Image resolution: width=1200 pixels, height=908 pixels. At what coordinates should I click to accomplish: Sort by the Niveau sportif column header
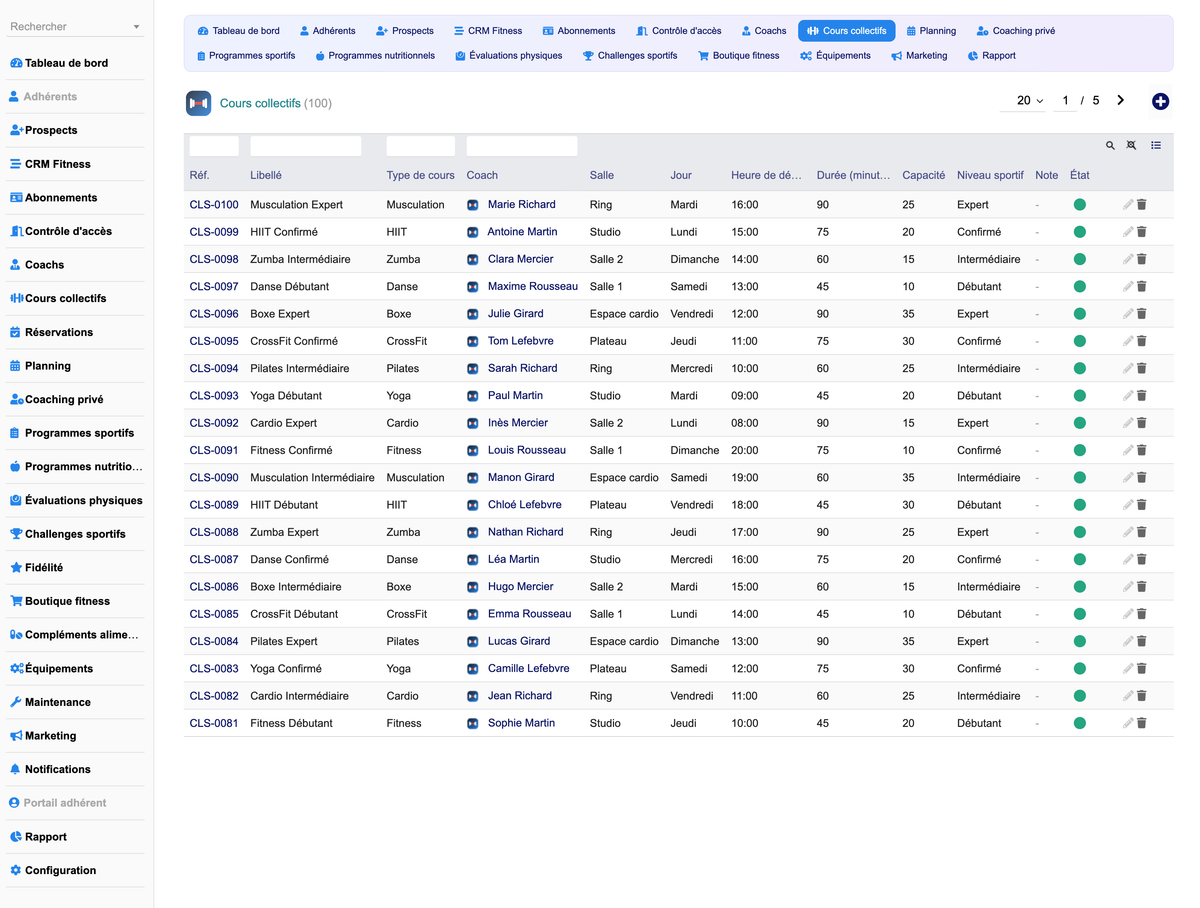click(x=990, y=175)
